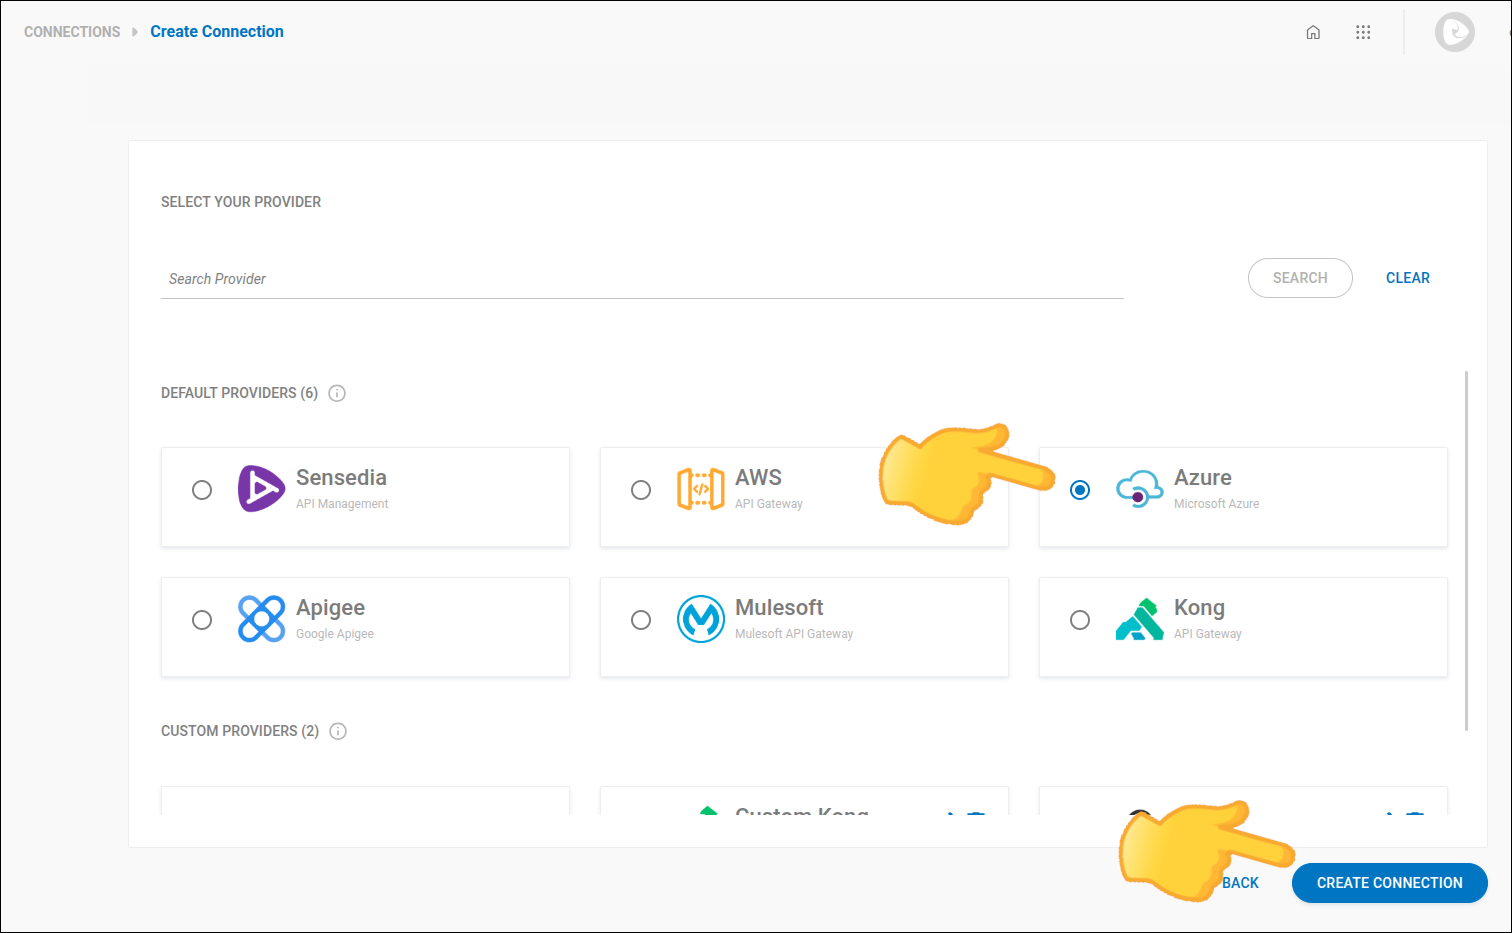This screenshot has height=933, width=1512.
Task: Click the Sensedia logo icon
Action: tap(261, 489)
